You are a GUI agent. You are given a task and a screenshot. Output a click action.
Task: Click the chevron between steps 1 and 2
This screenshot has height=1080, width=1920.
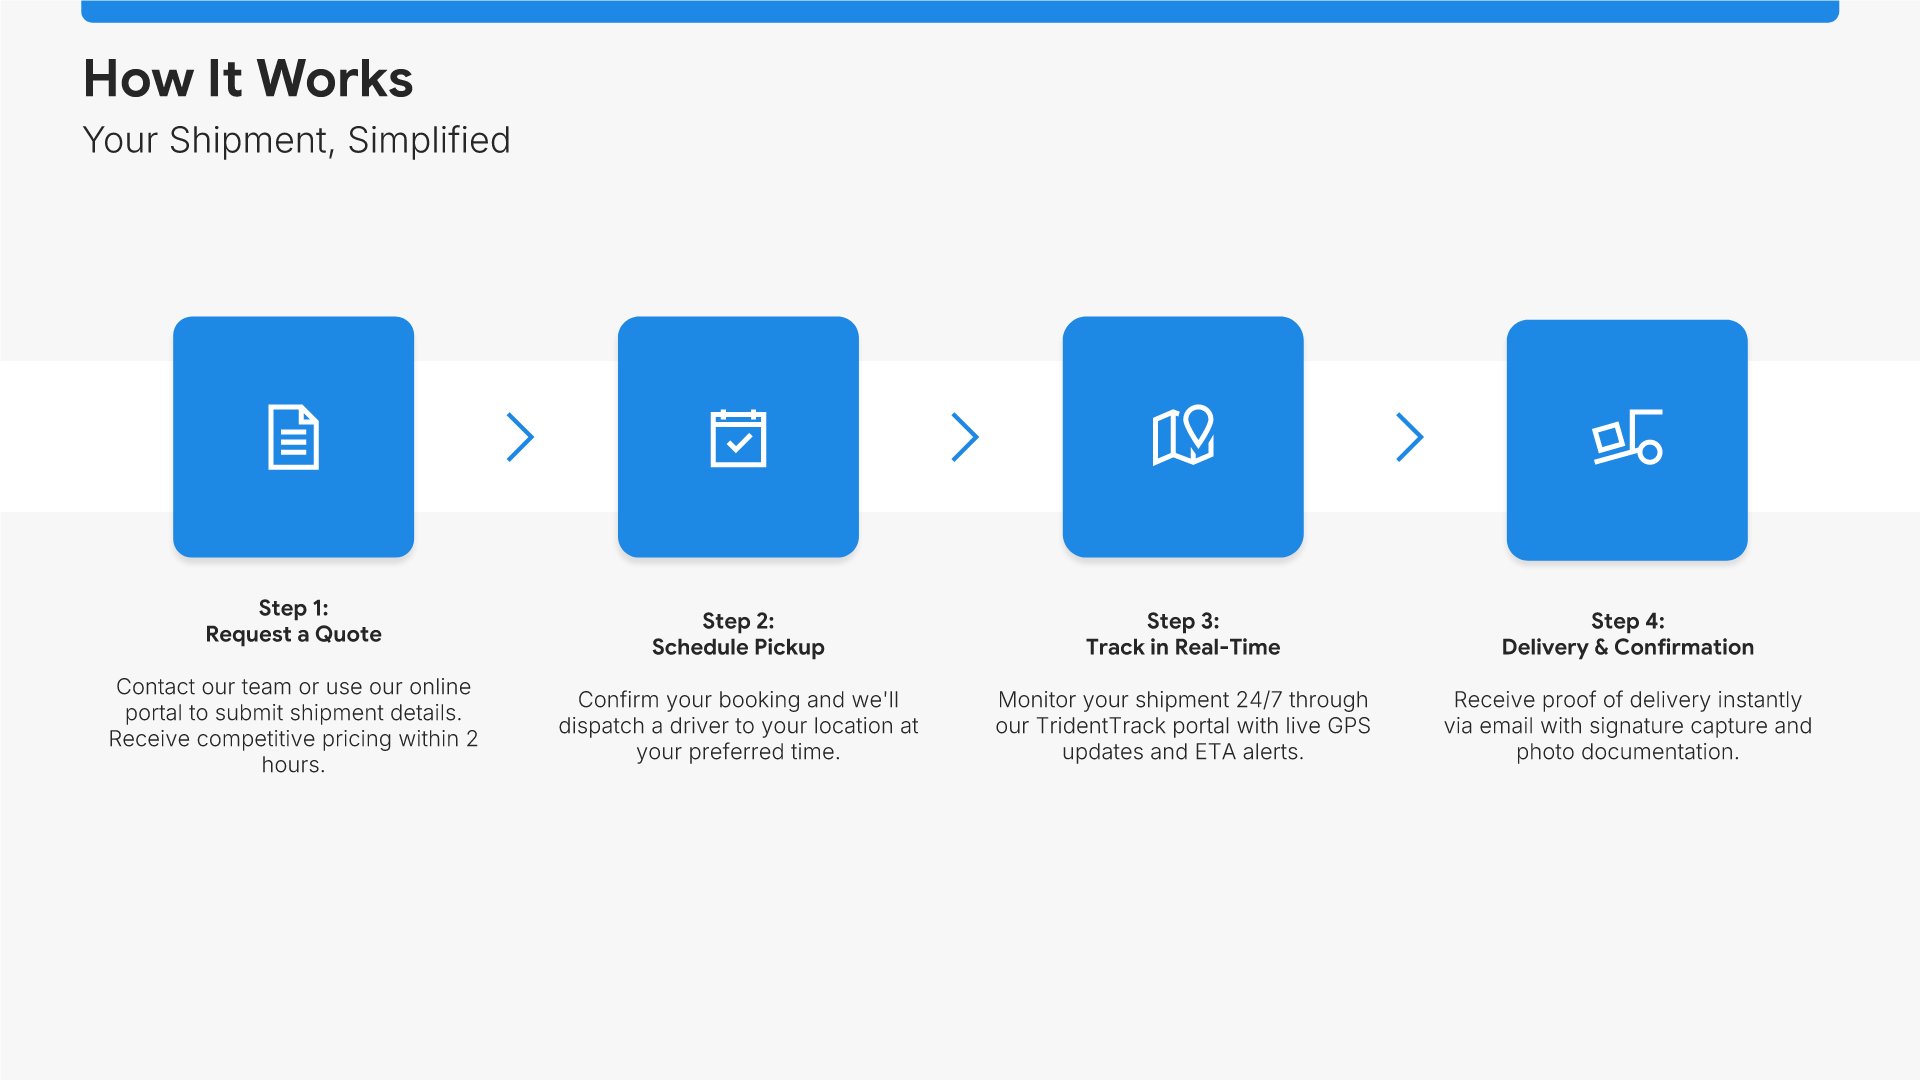click(x=520, y=437)
